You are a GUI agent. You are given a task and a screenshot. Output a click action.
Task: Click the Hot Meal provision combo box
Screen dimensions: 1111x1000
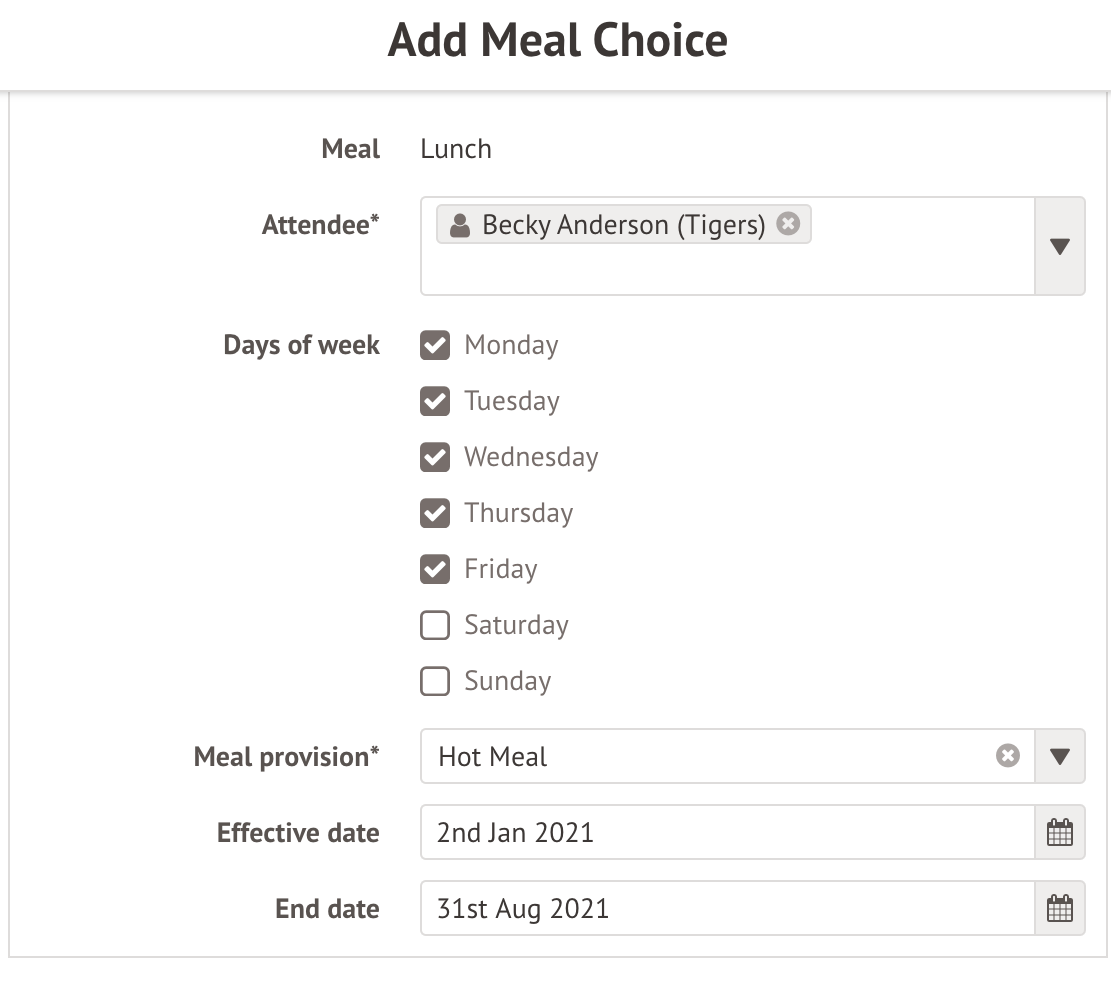pos(700,757)
